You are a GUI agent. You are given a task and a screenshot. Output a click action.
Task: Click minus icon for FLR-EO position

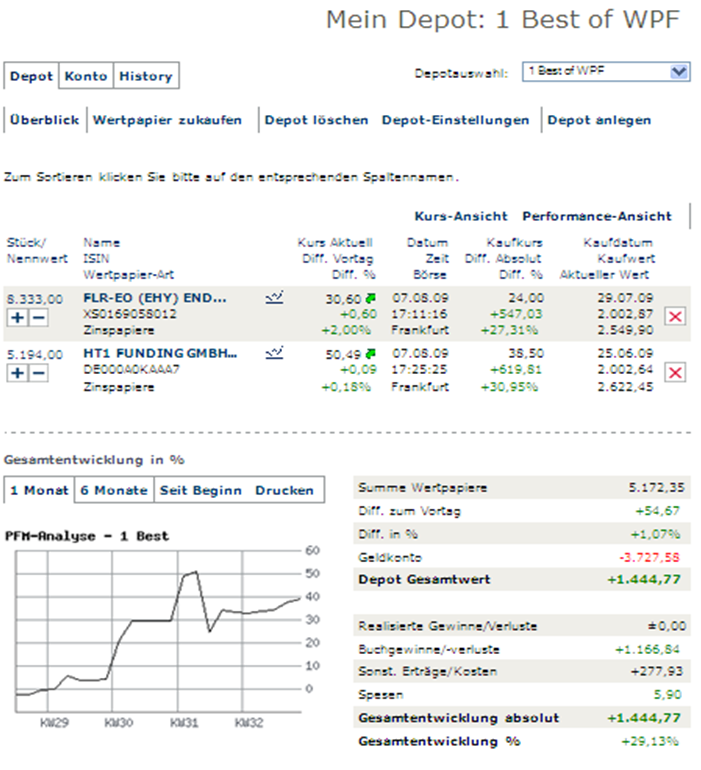[37, 316]
